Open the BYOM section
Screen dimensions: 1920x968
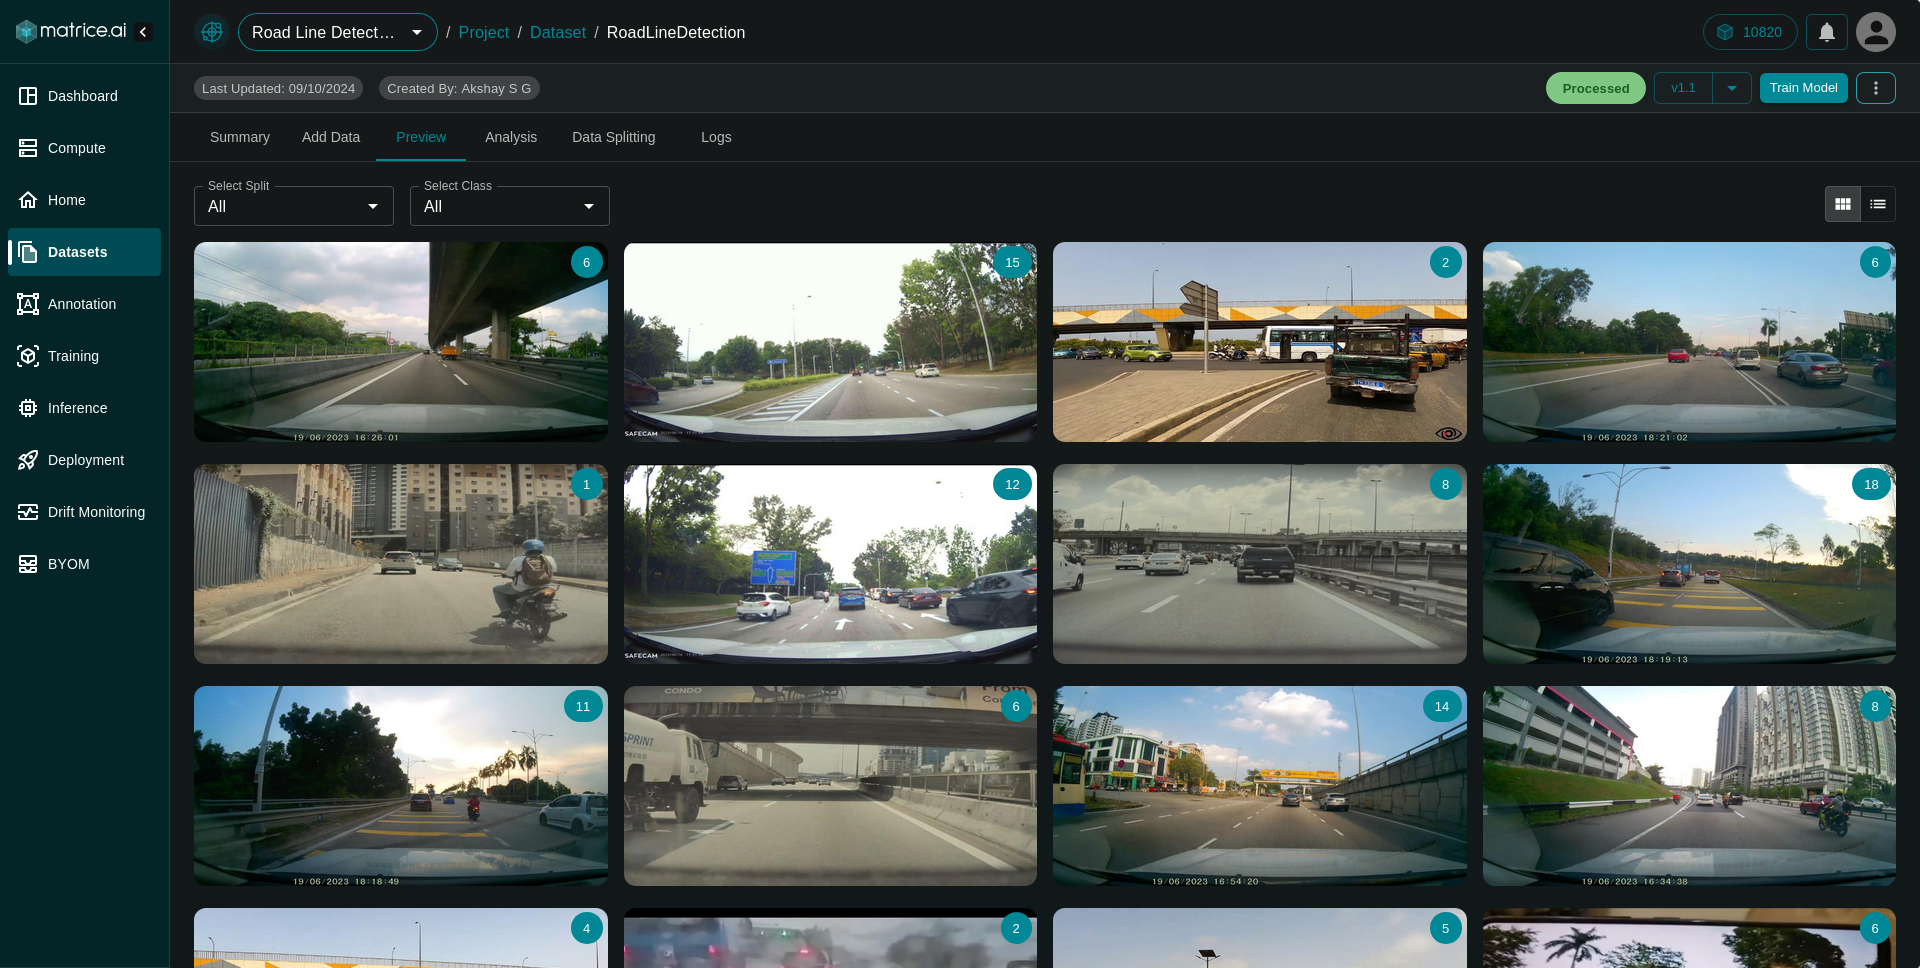tap(84, 564)
